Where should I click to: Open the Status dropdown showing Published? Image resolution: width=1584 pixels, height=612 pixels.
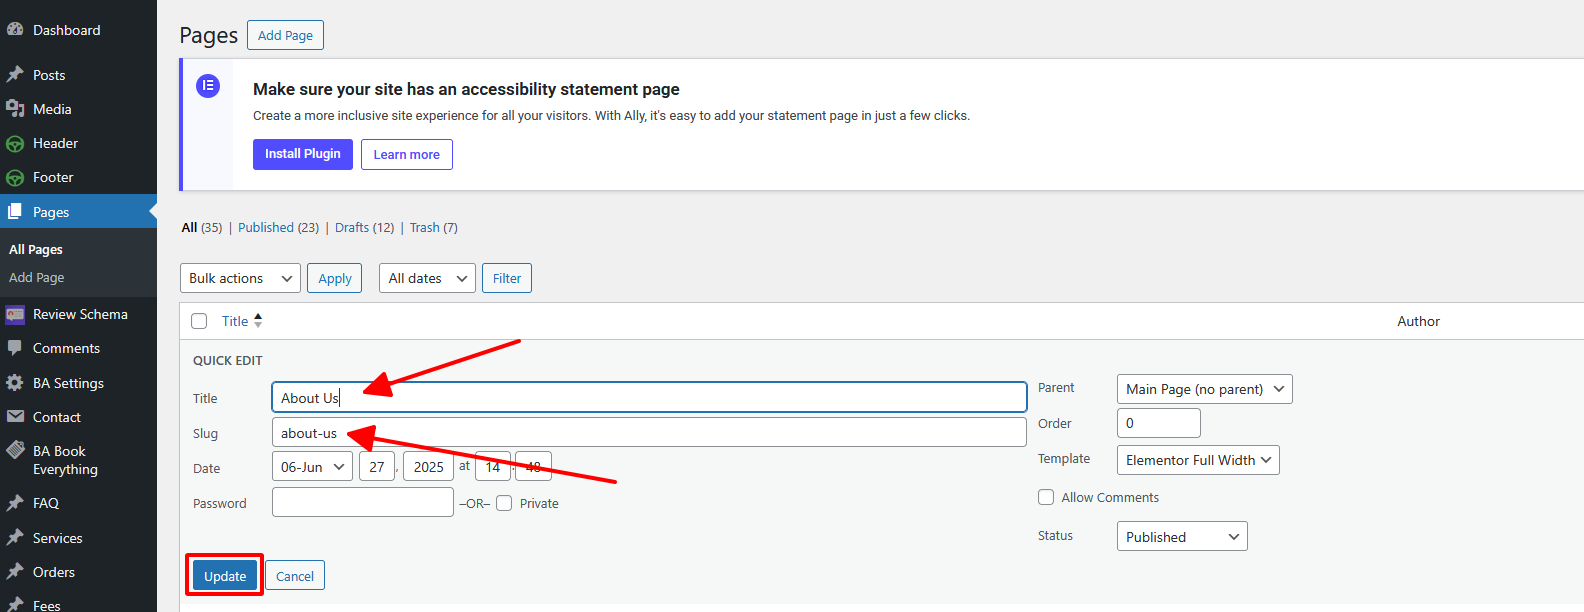(1181, 537)
